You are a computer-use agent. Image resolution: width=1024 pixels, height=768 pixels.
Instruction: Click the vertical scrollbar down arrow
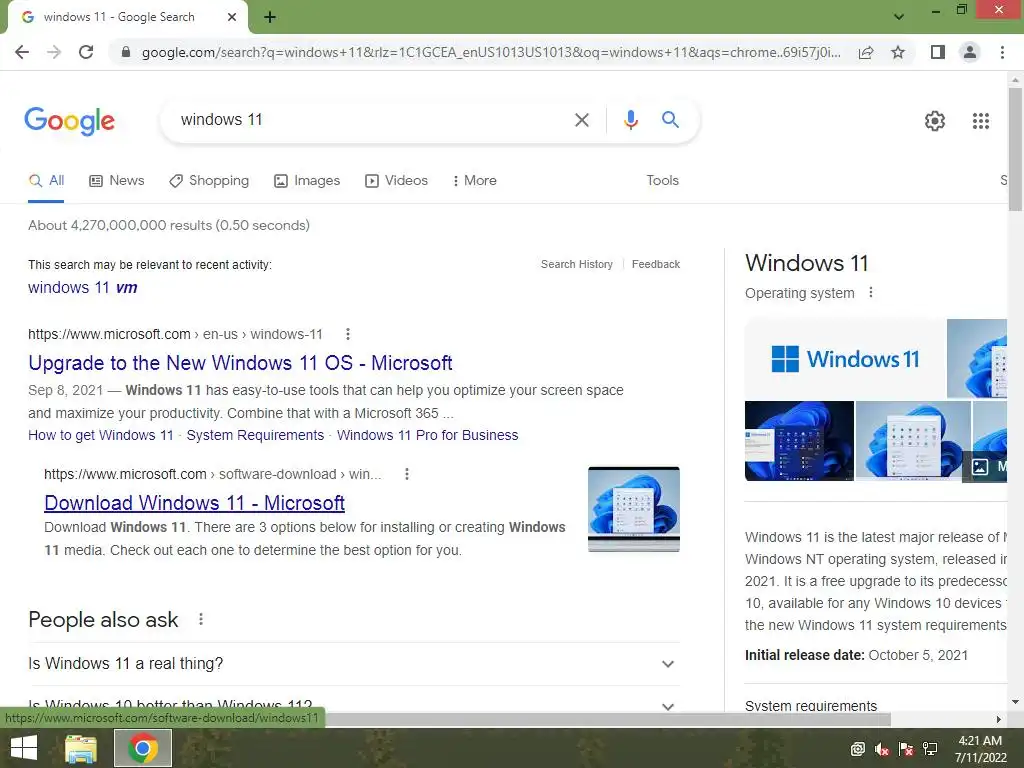coord(1015,703)
